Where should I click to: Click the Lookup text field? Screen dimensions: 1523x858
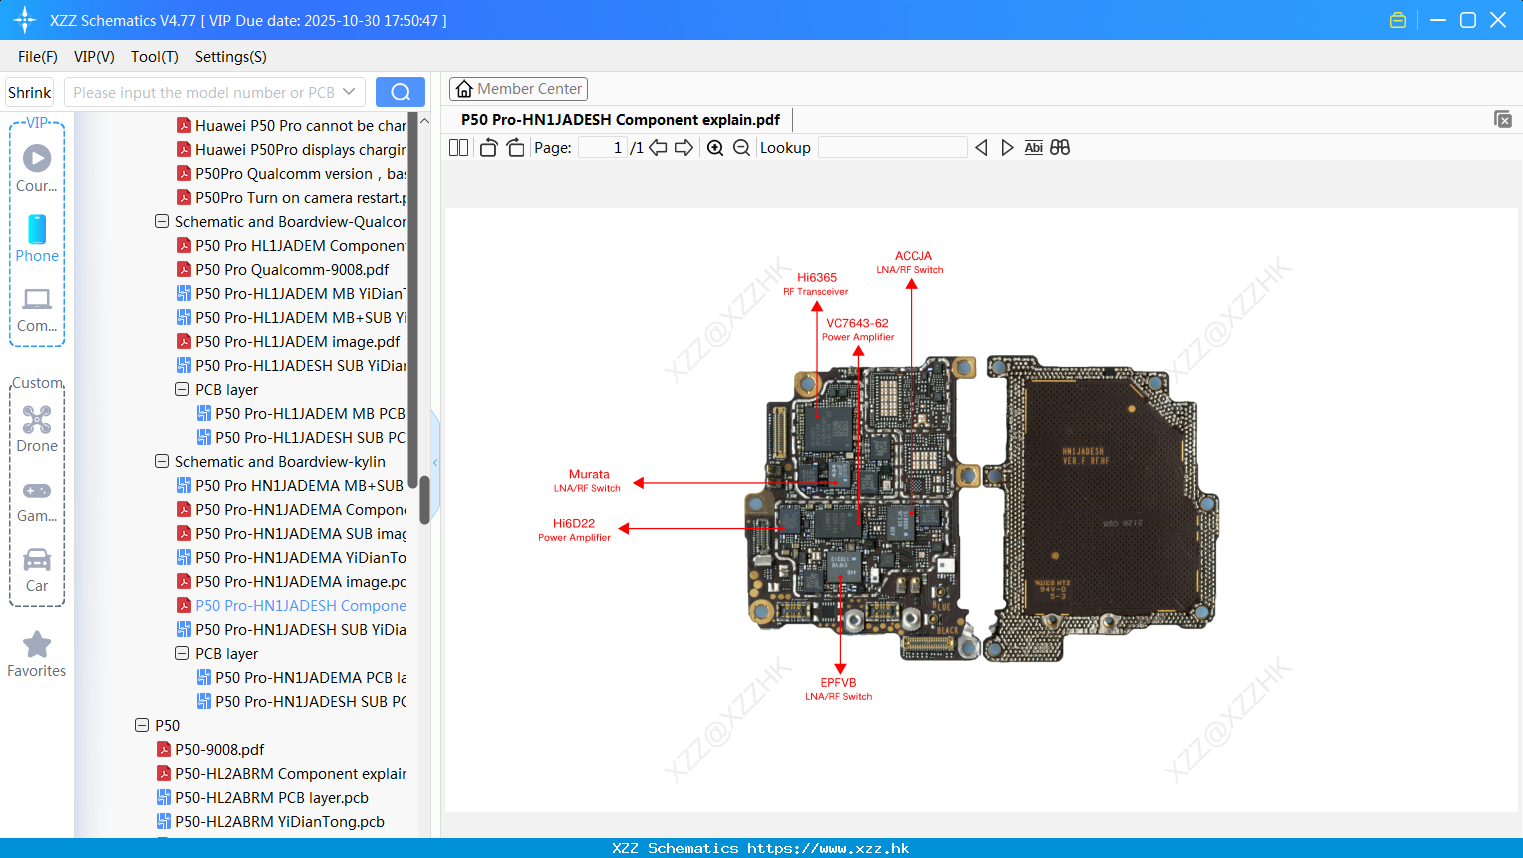(x=892, y=147)
